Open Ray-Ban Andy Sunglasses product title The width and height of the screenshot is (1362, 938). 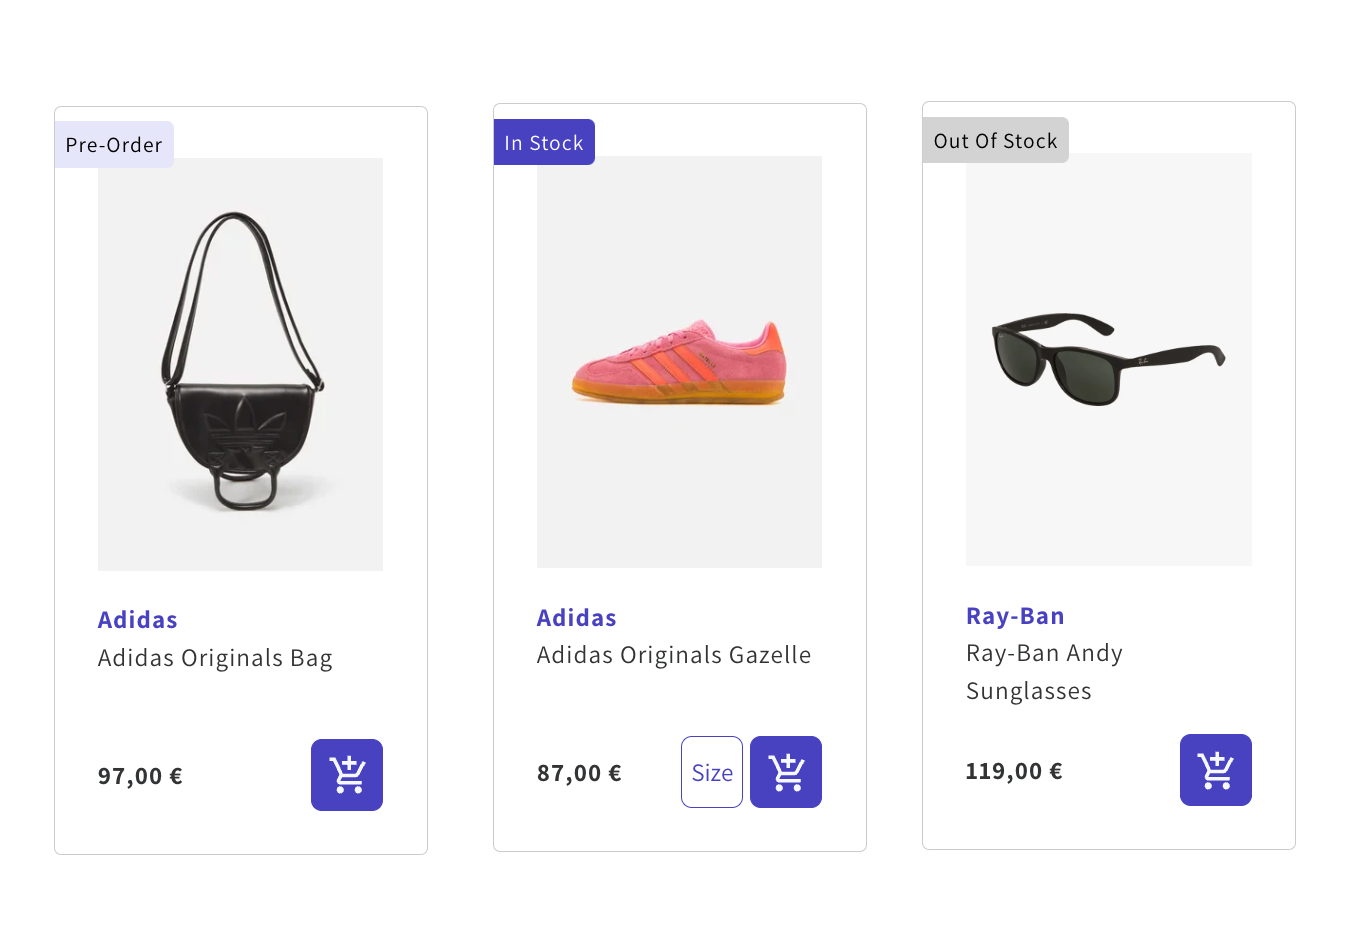1044,671
